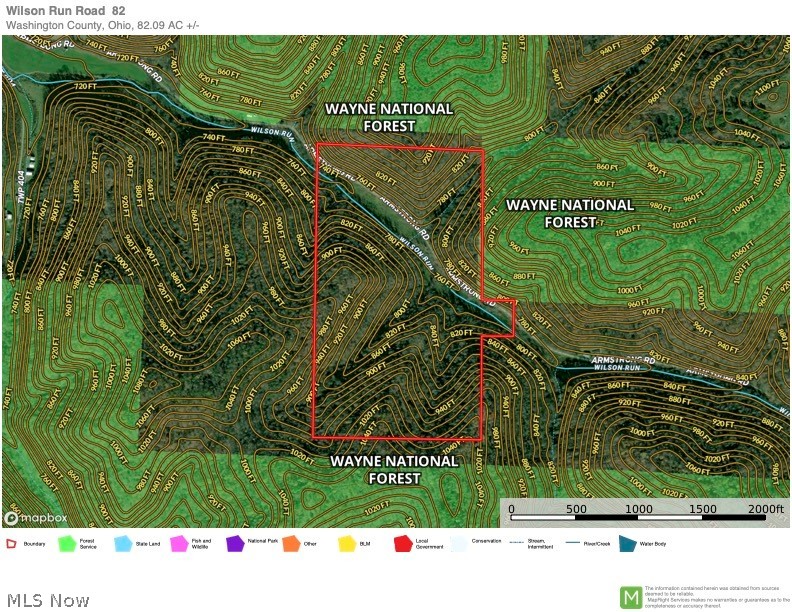The height and width of the screenshot is (612, 792).
Task: Click the River/Creek legend line
Action: pos(572,543)
